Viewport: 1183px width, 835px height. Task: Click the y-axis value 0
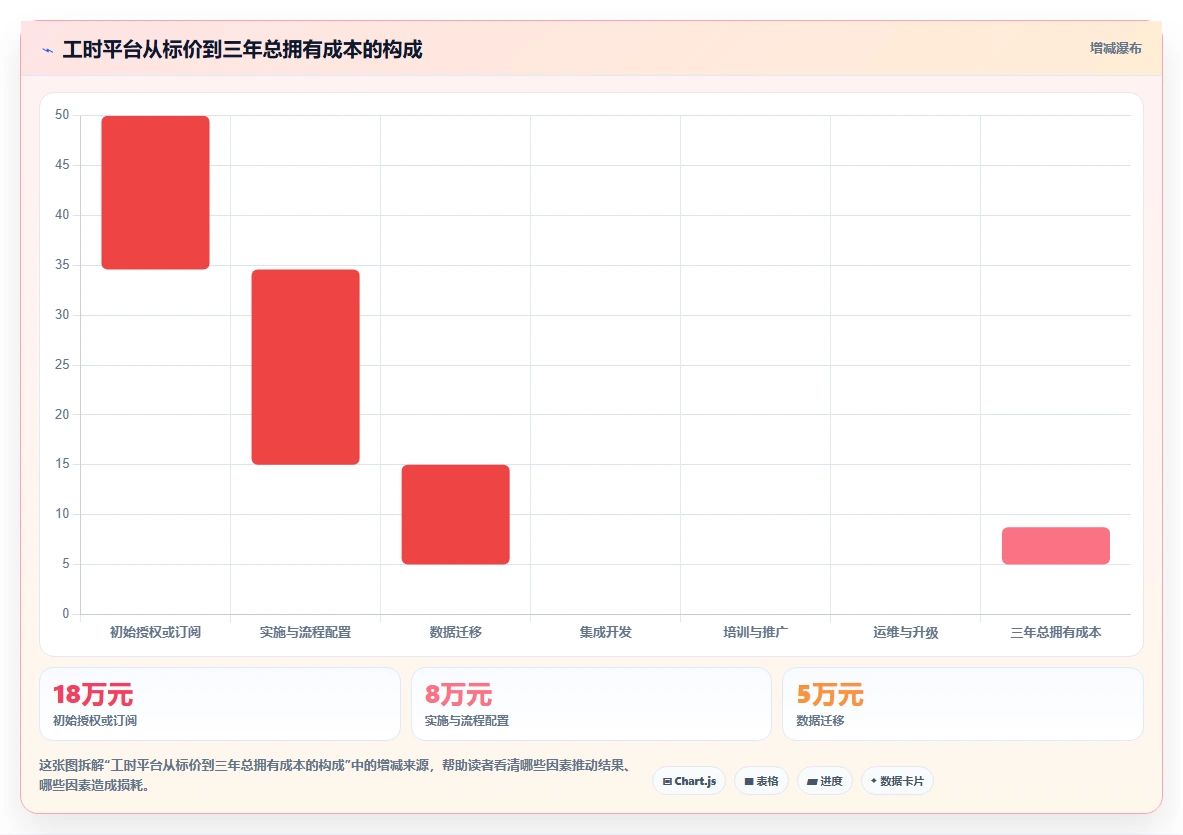(x=66, y=613)
